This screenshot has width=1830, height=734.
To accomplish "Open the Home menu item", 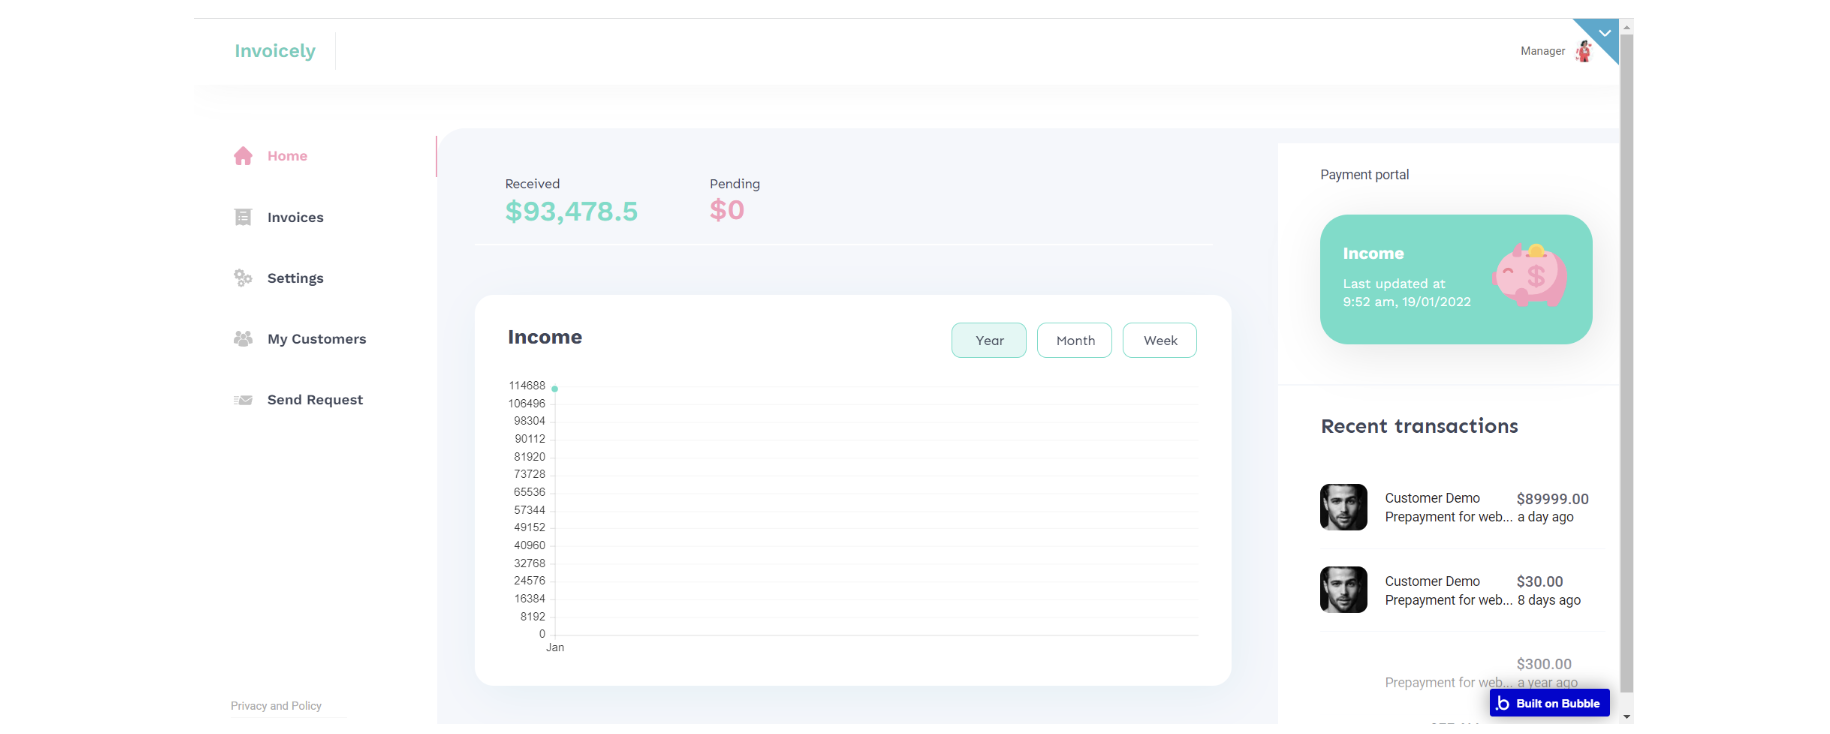I will pyautogui.click(x=287, y=156).
